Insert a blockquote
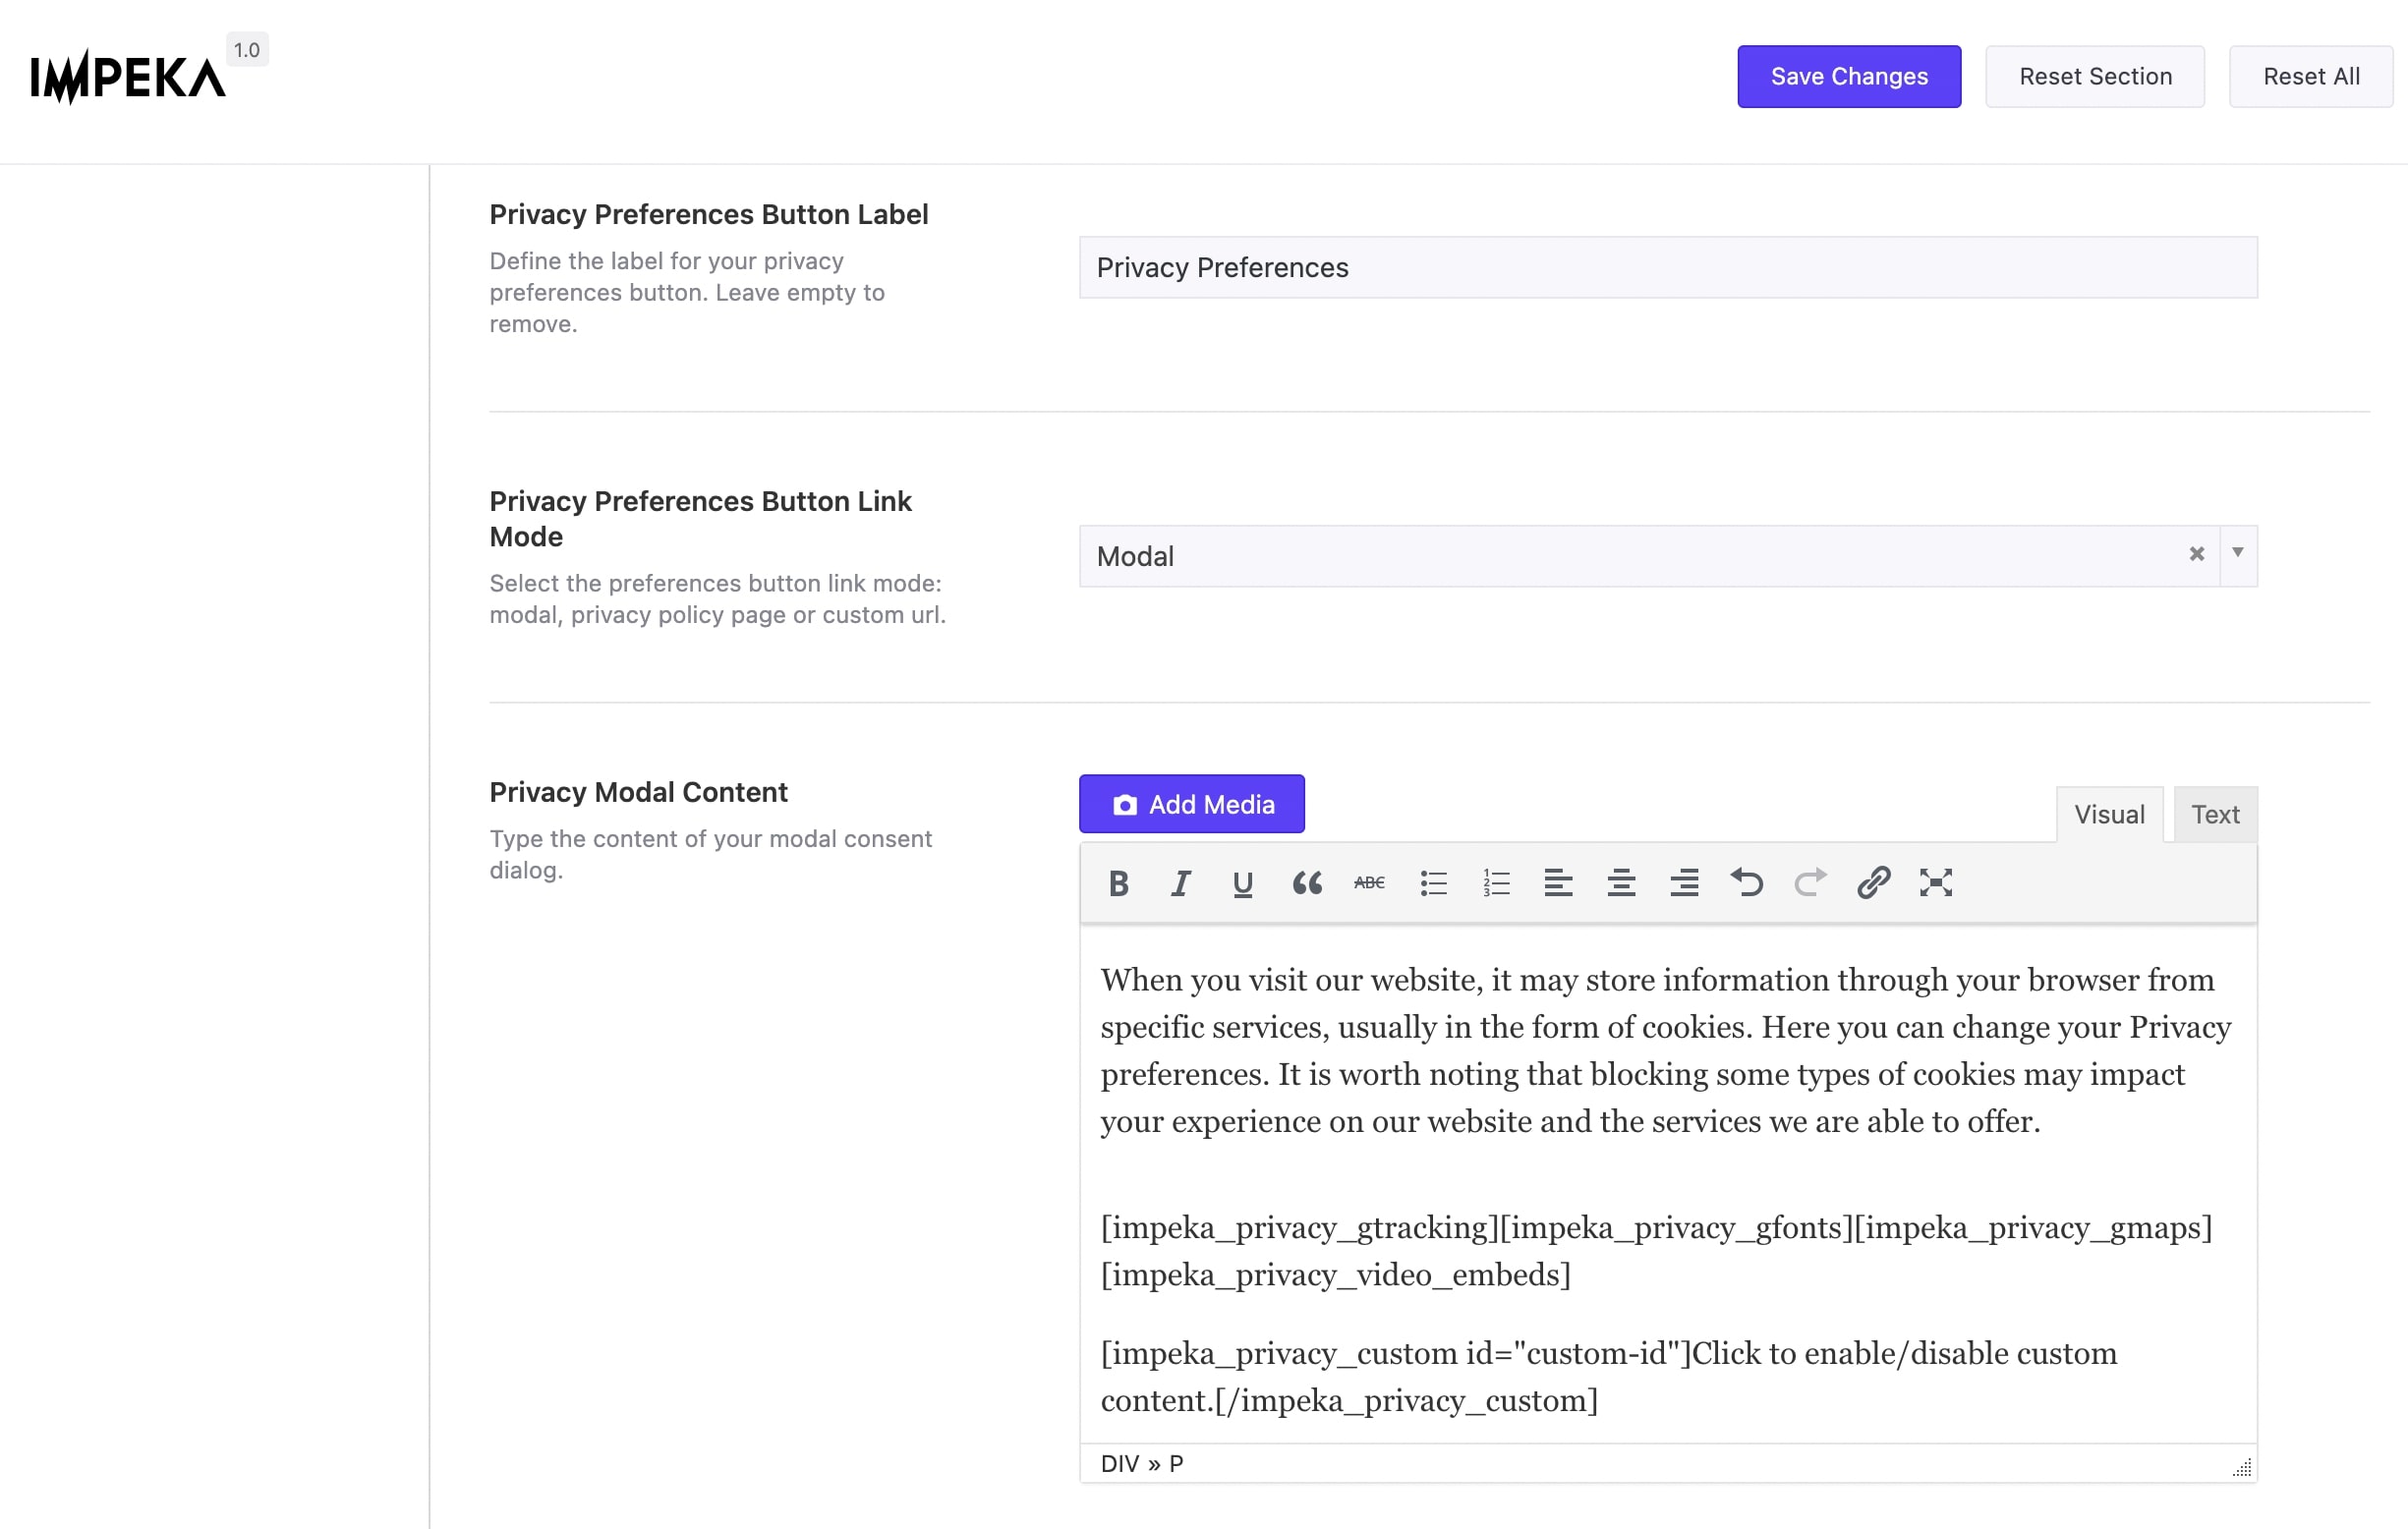 tap(1307, 883)
